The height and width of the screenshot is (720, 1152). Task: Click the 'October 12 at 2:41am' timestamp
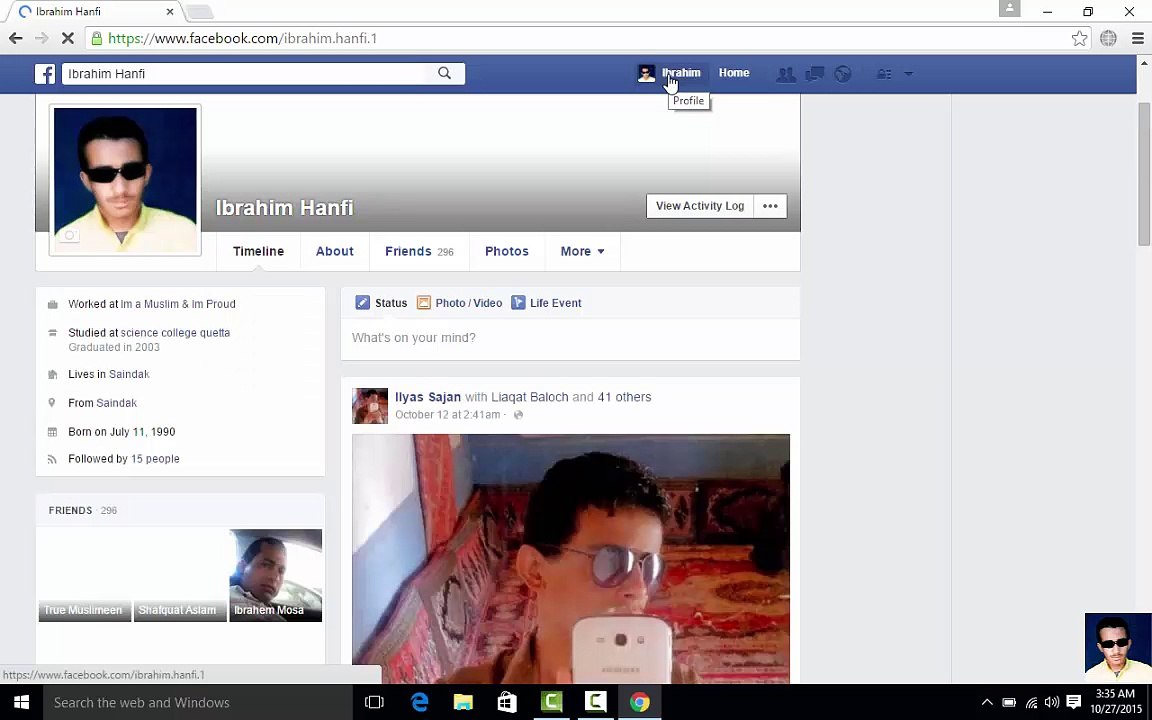(x=447, y=415)
